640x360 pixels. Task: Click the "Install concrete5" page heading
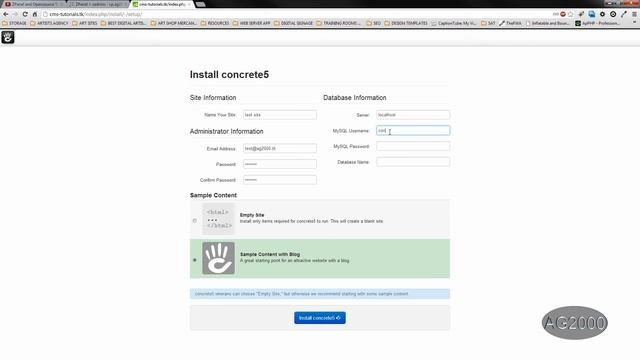click(x=229, y=75)
